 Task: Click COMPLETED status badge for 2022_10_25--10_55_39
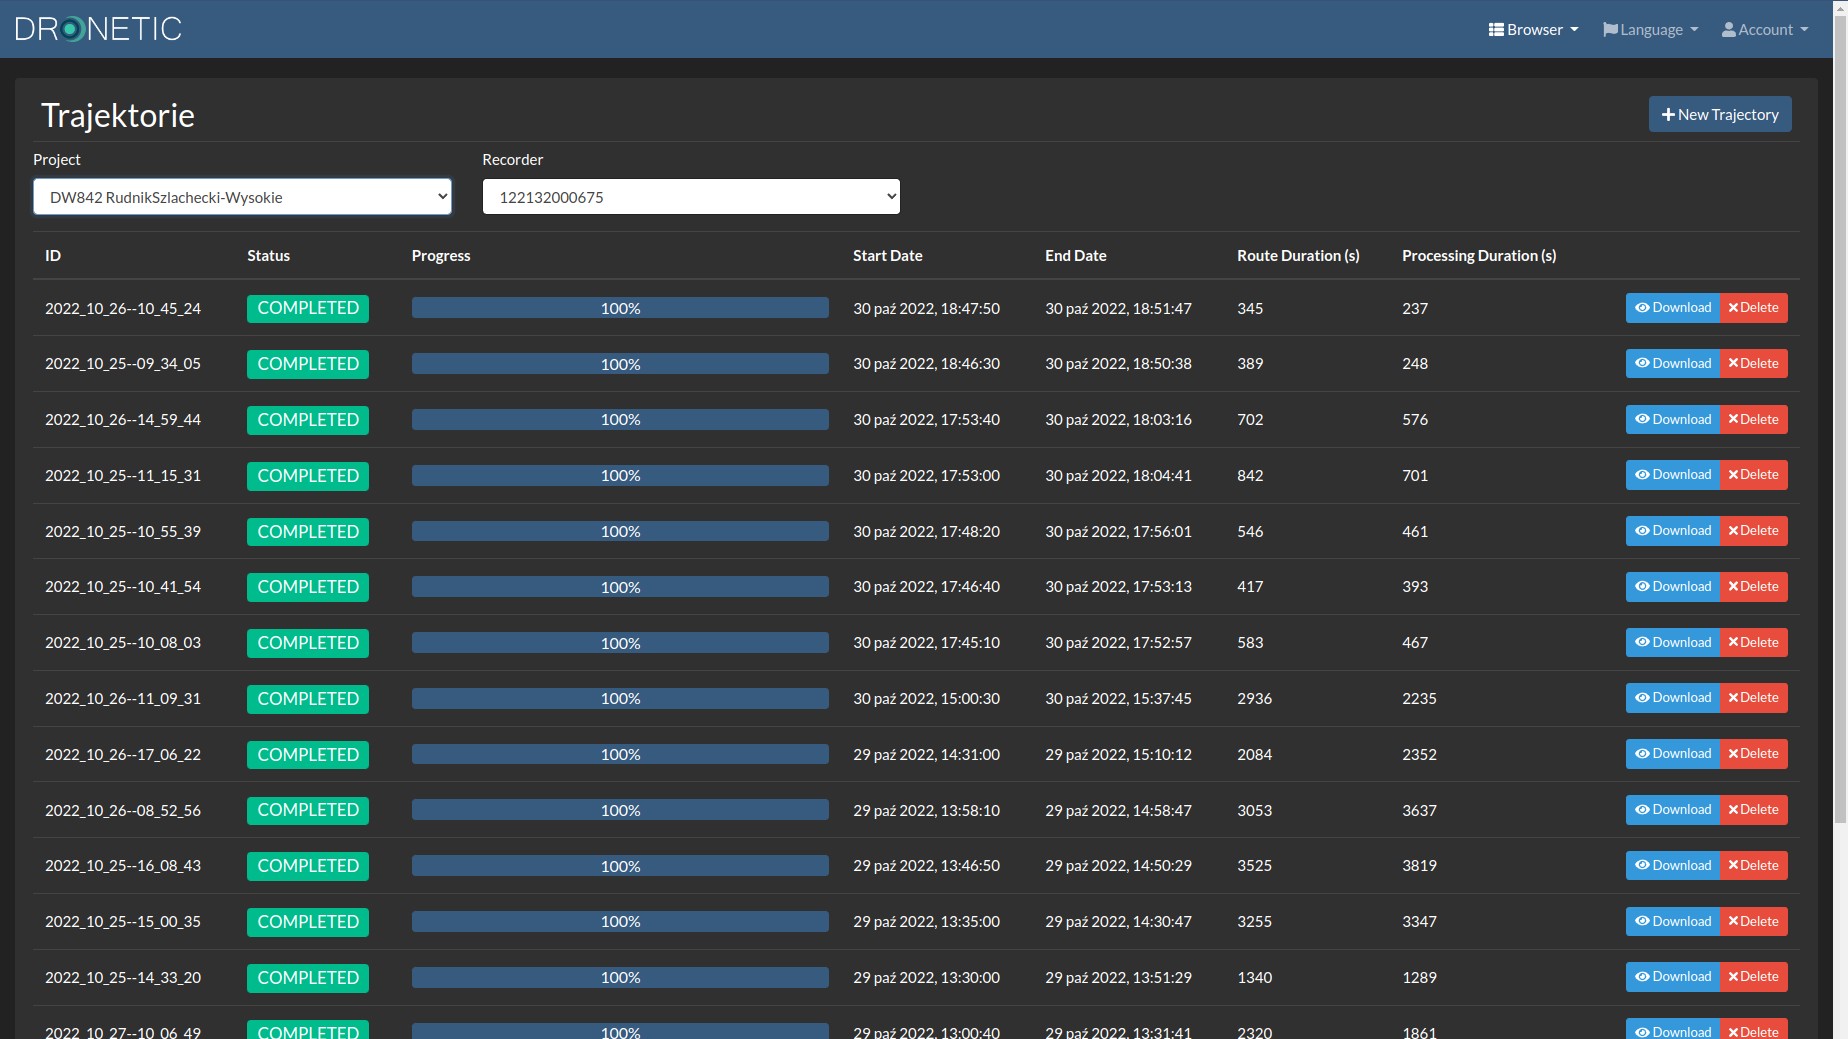(x=308, y=532)
